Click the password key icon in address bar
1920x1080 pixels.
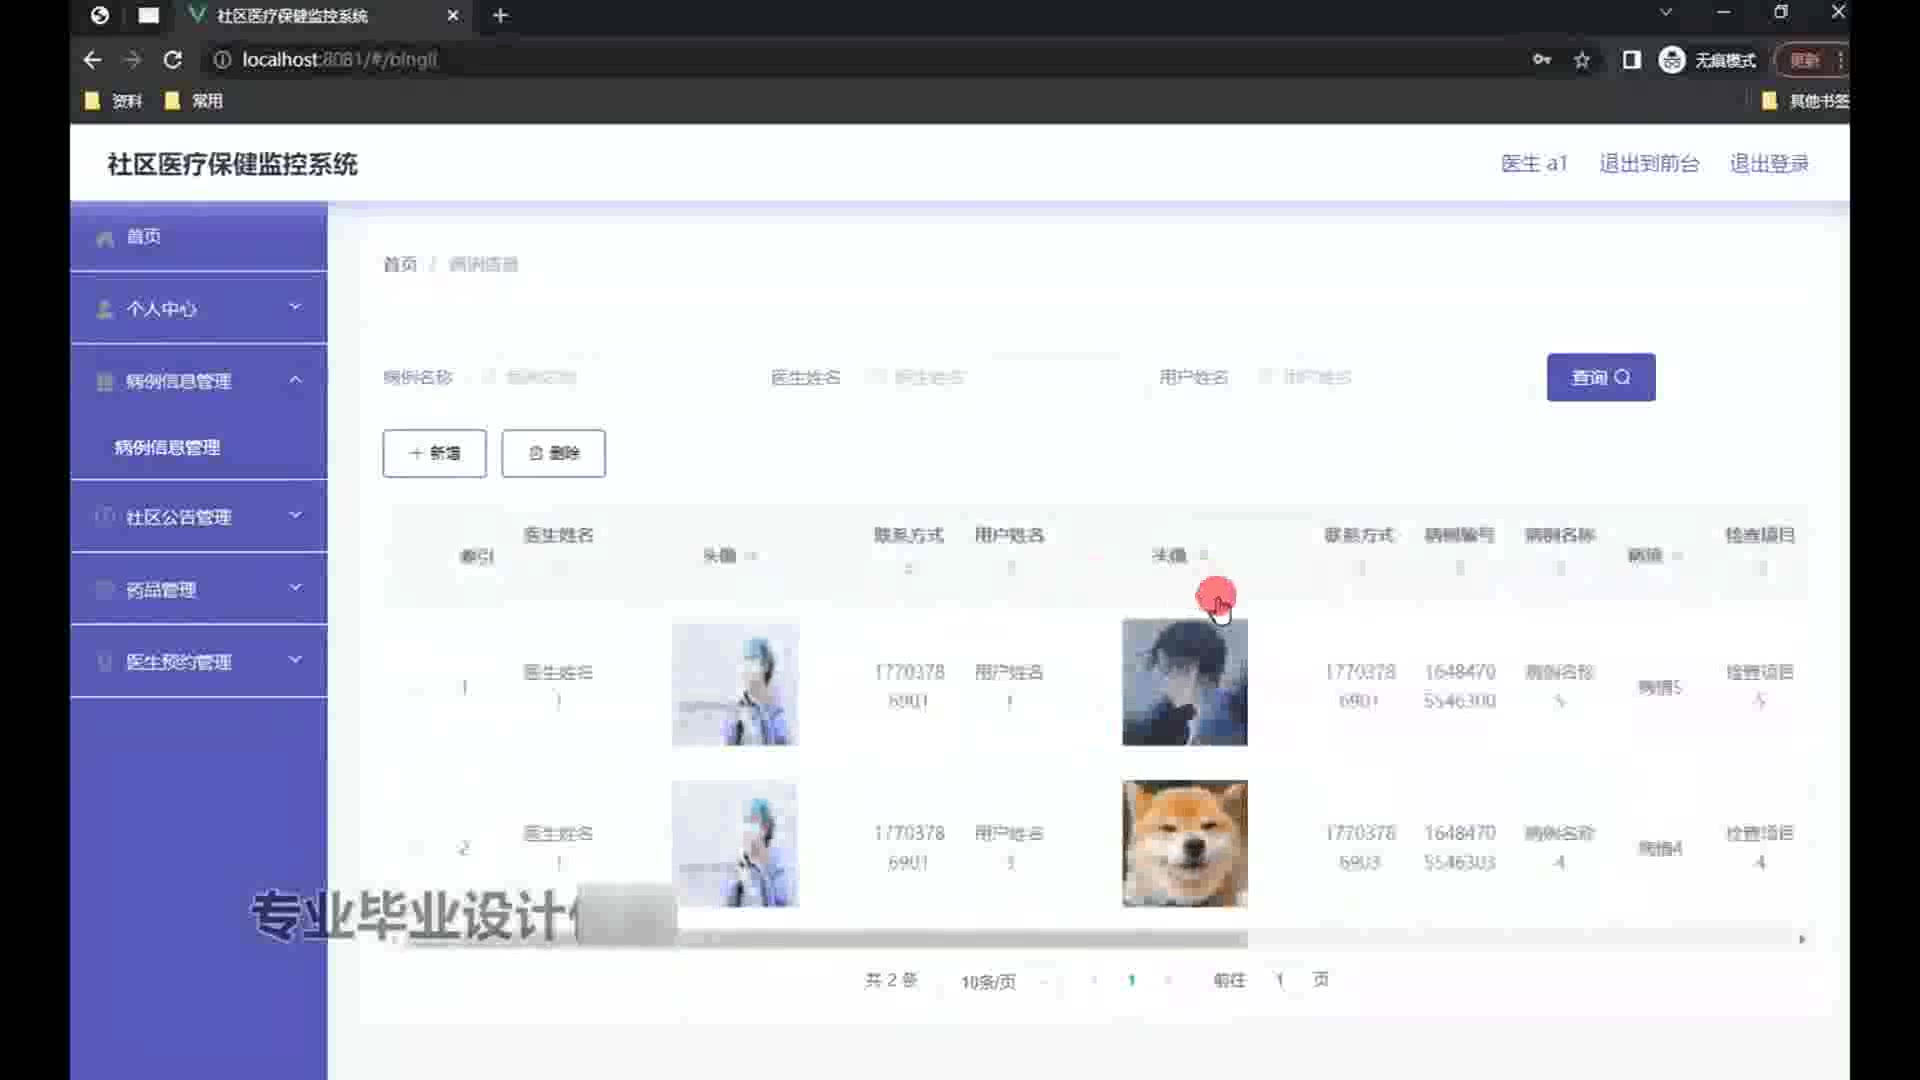[1542, 60]
